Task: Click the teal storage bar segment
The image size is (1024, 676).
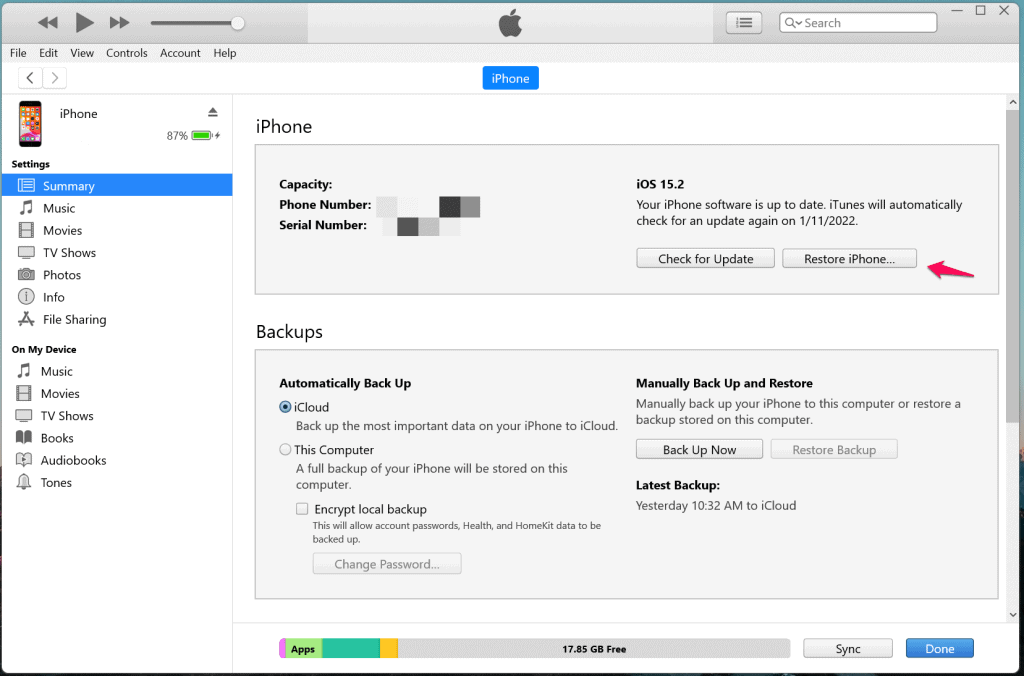Action: [x=351, y=649]
